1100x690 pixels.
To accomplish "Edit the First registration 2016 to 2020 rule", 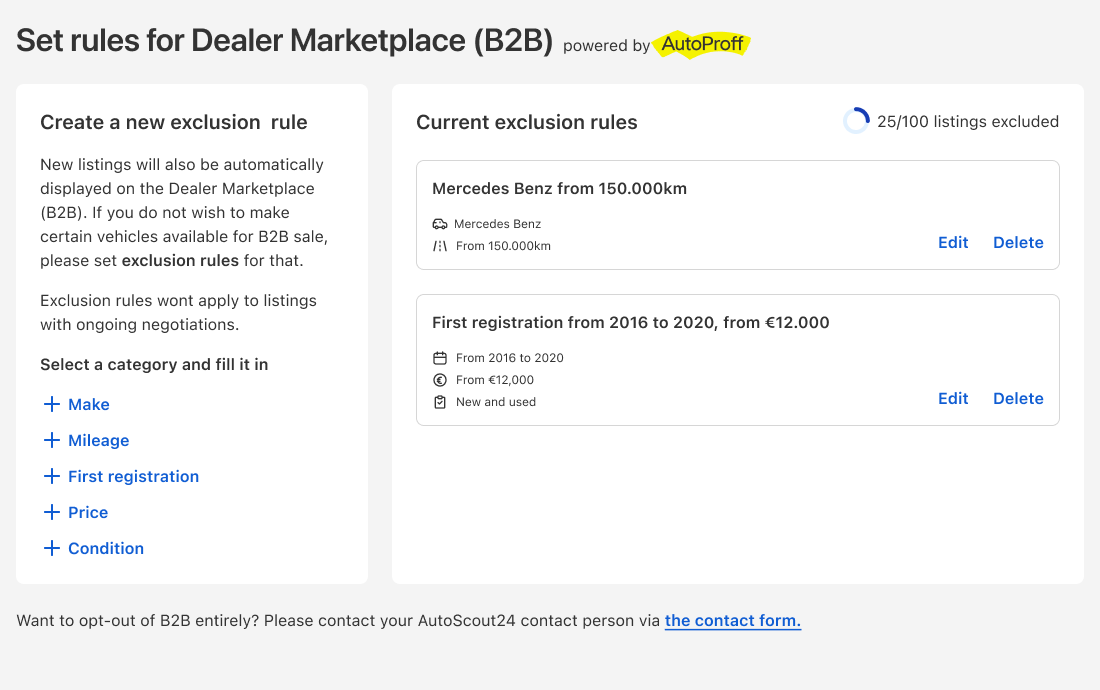I will pyautogui.click(x=953, y=398).
